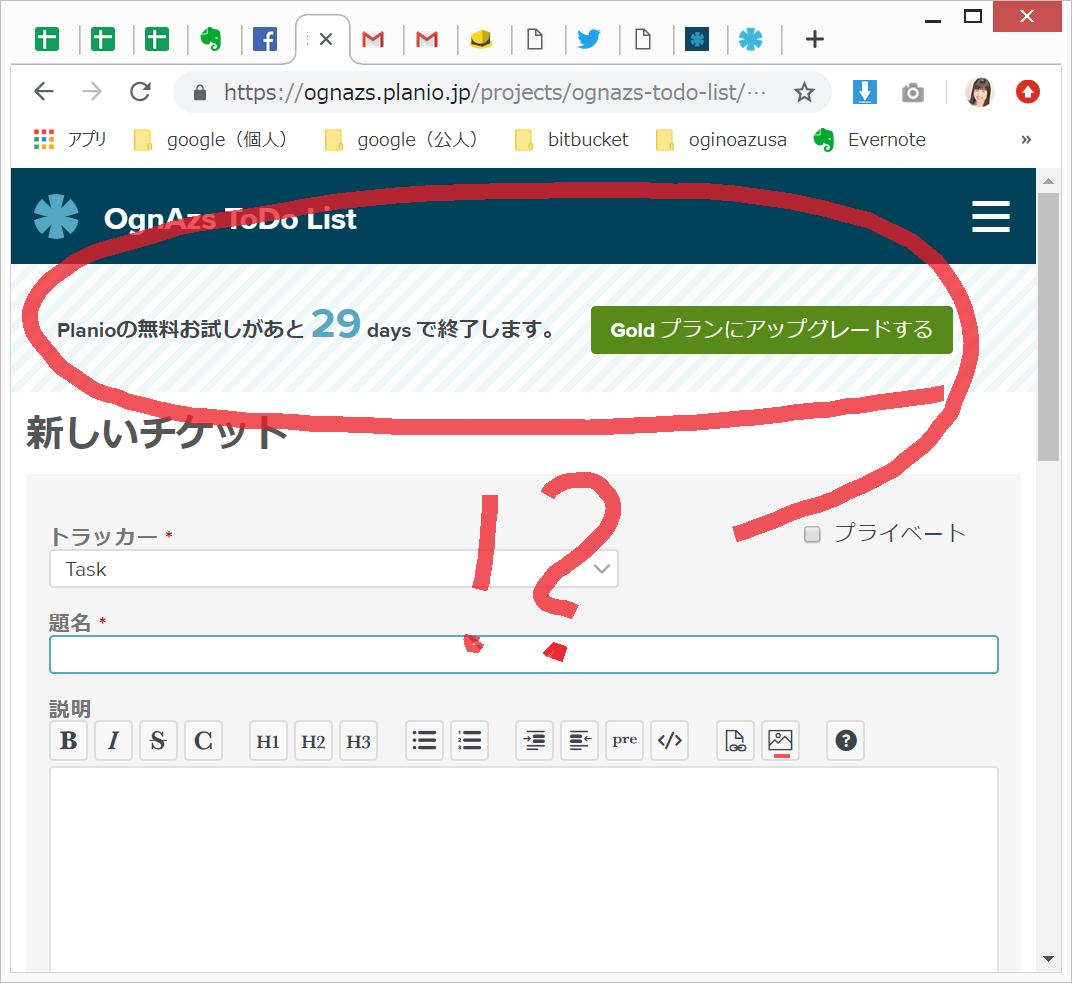This screenshot has width=1072, height=983.
Task: Insert H2 heading
Action: [x=313, y=740]
